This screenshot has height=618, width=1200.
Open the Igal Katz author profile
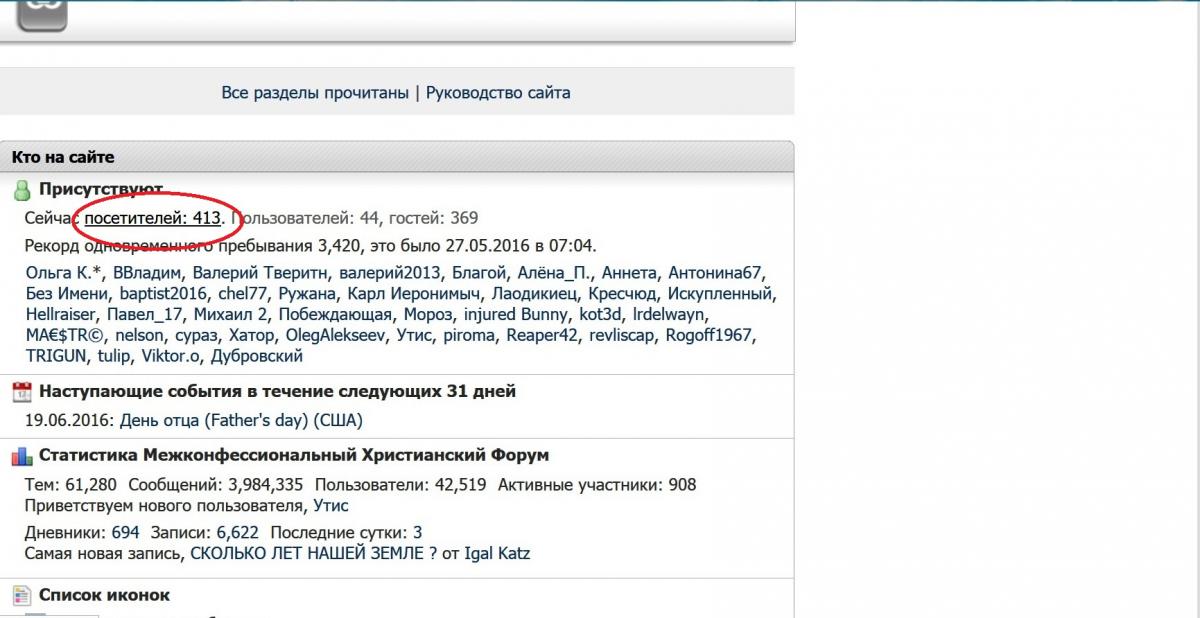[x=498, y=553]
